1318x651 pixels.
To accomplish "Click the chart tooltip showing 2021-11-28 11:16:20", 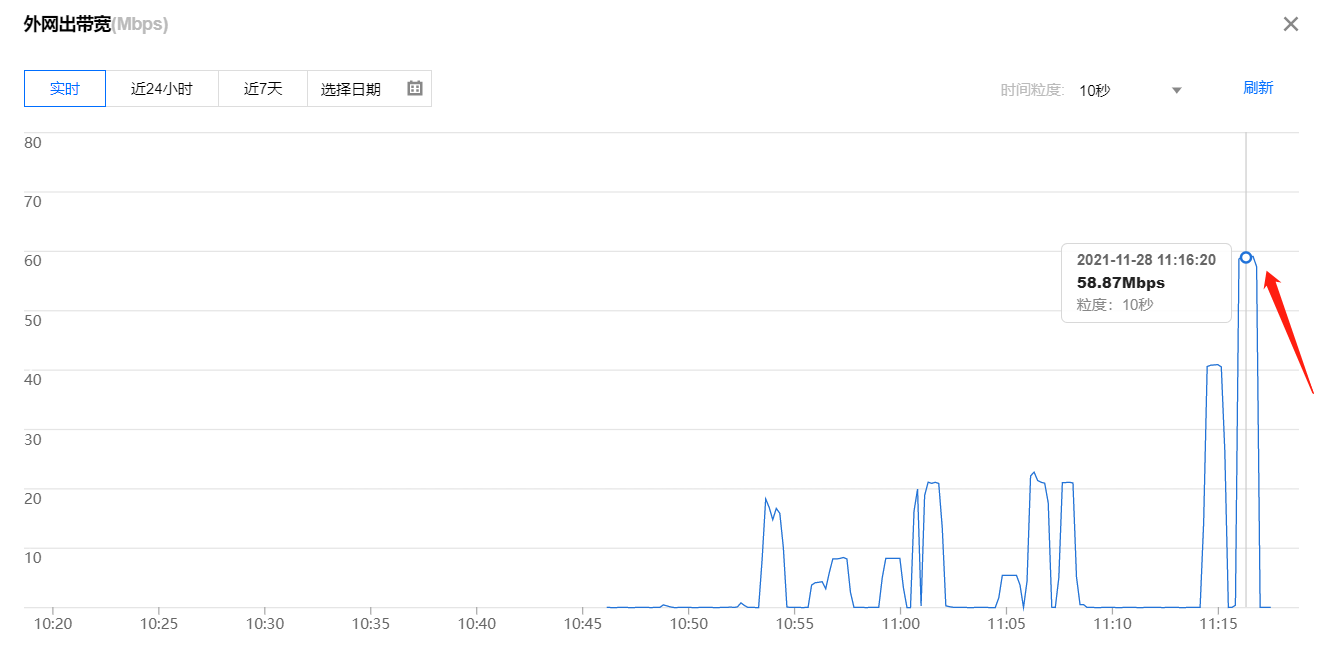I will pos(1146,282).
